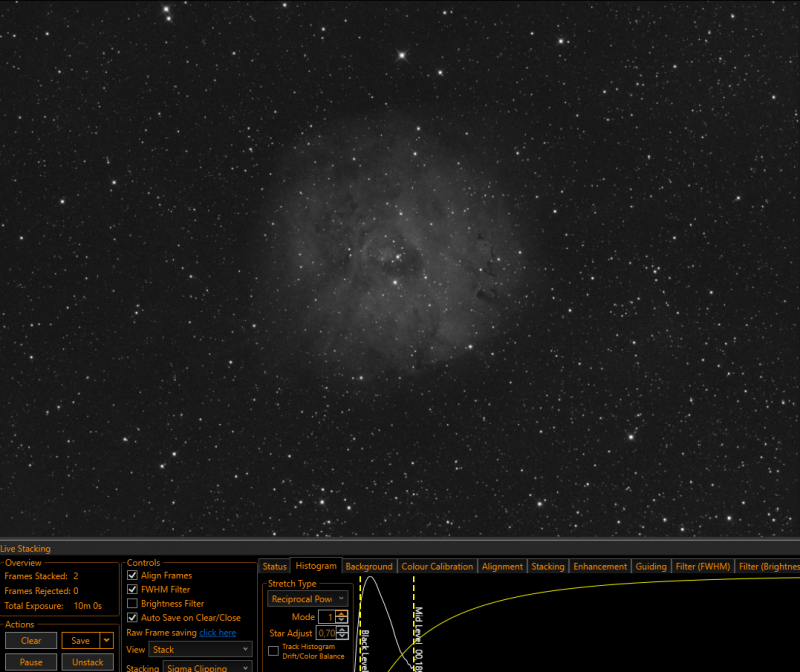Switch to the Status tab

(x=274, y=566)
